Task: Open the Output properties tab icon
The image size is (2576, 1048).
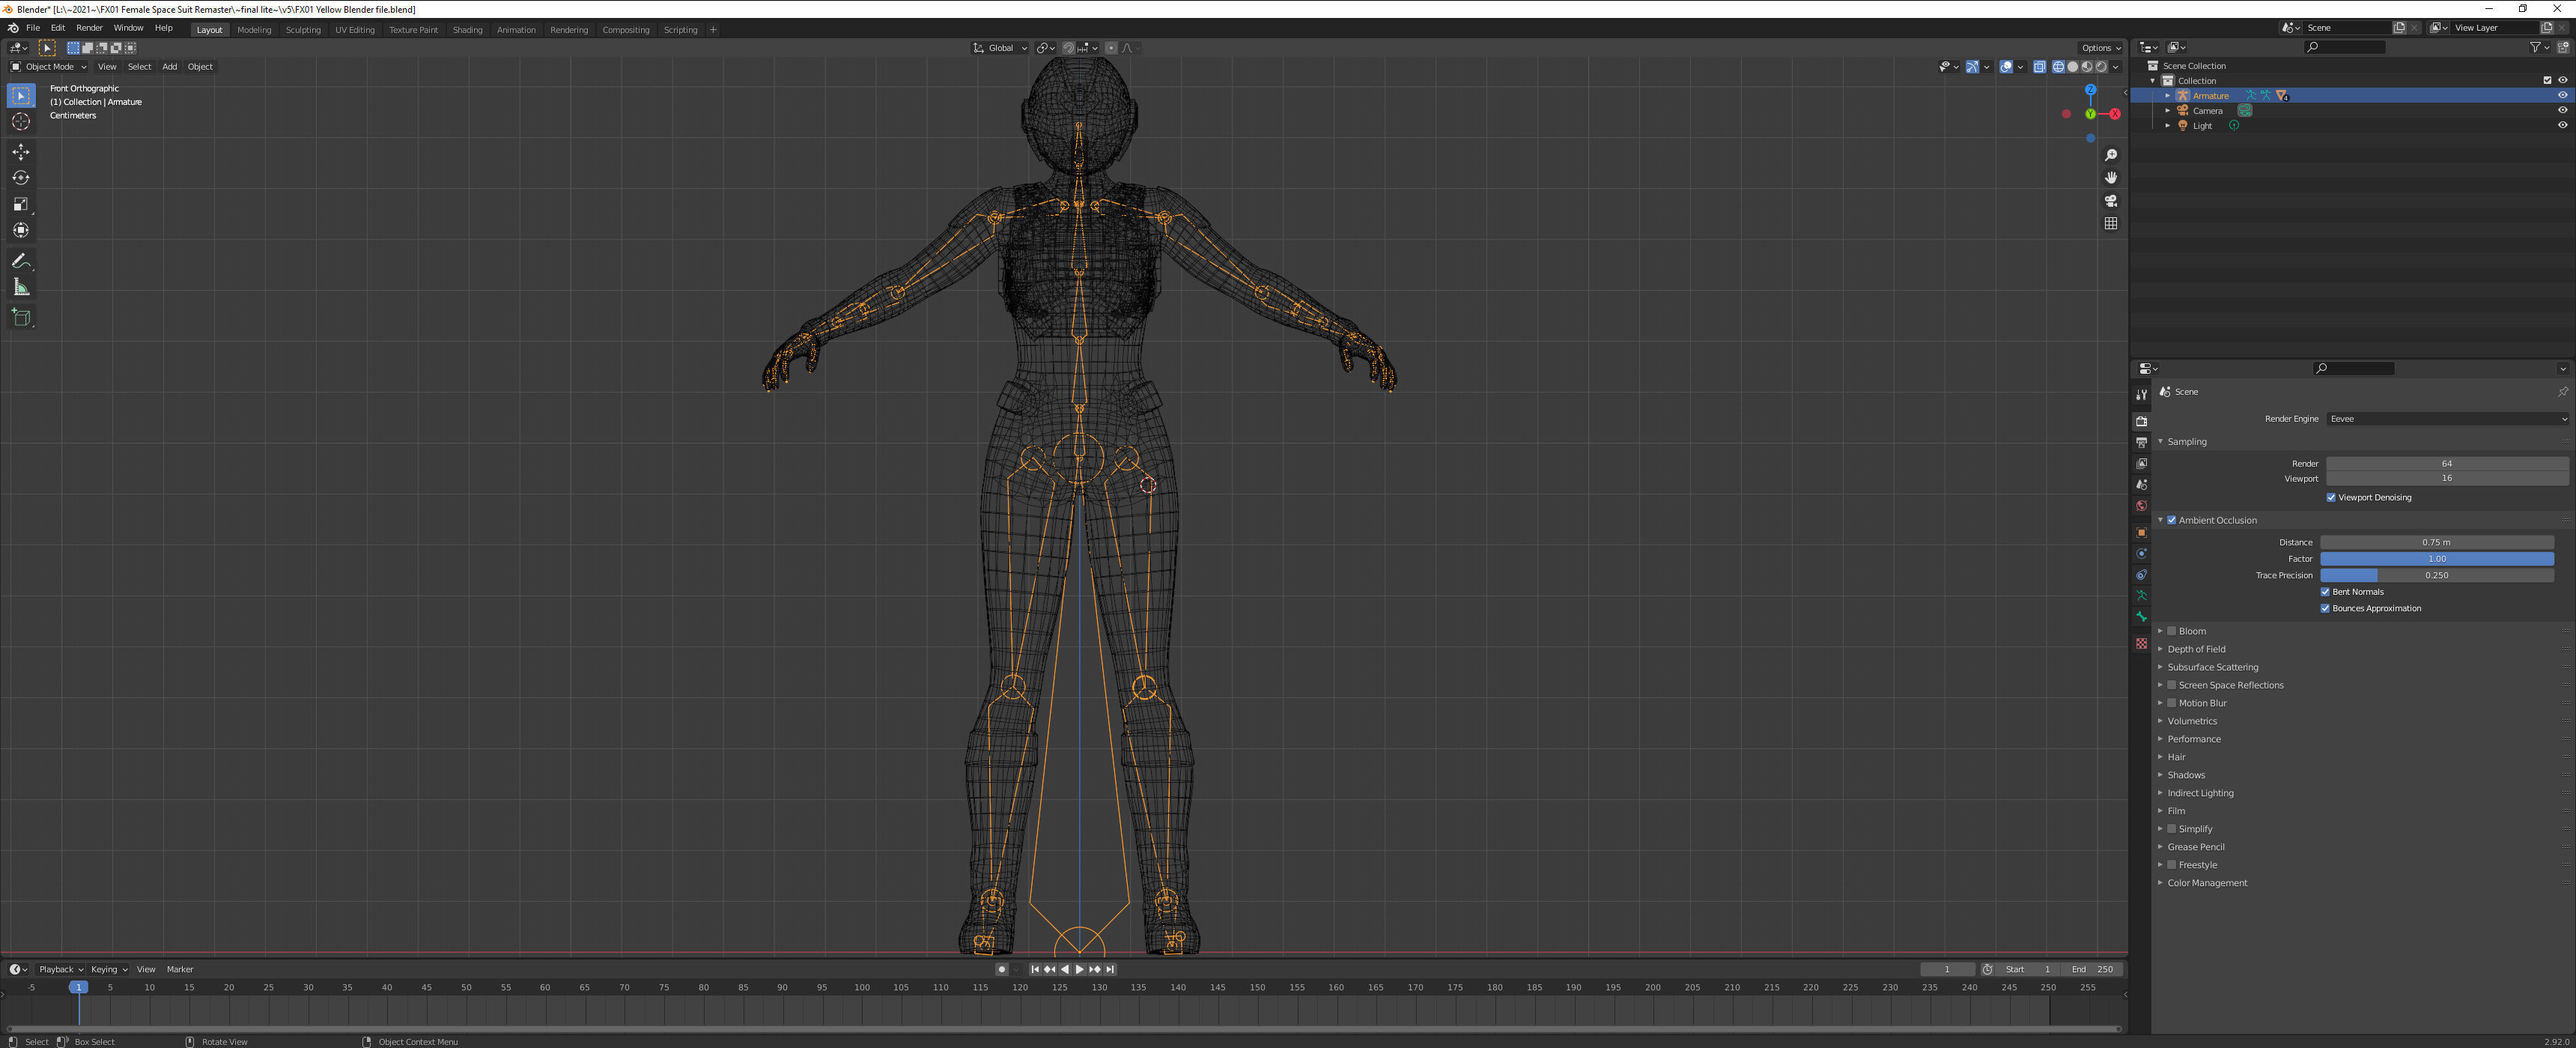Action: [2141, 442]
